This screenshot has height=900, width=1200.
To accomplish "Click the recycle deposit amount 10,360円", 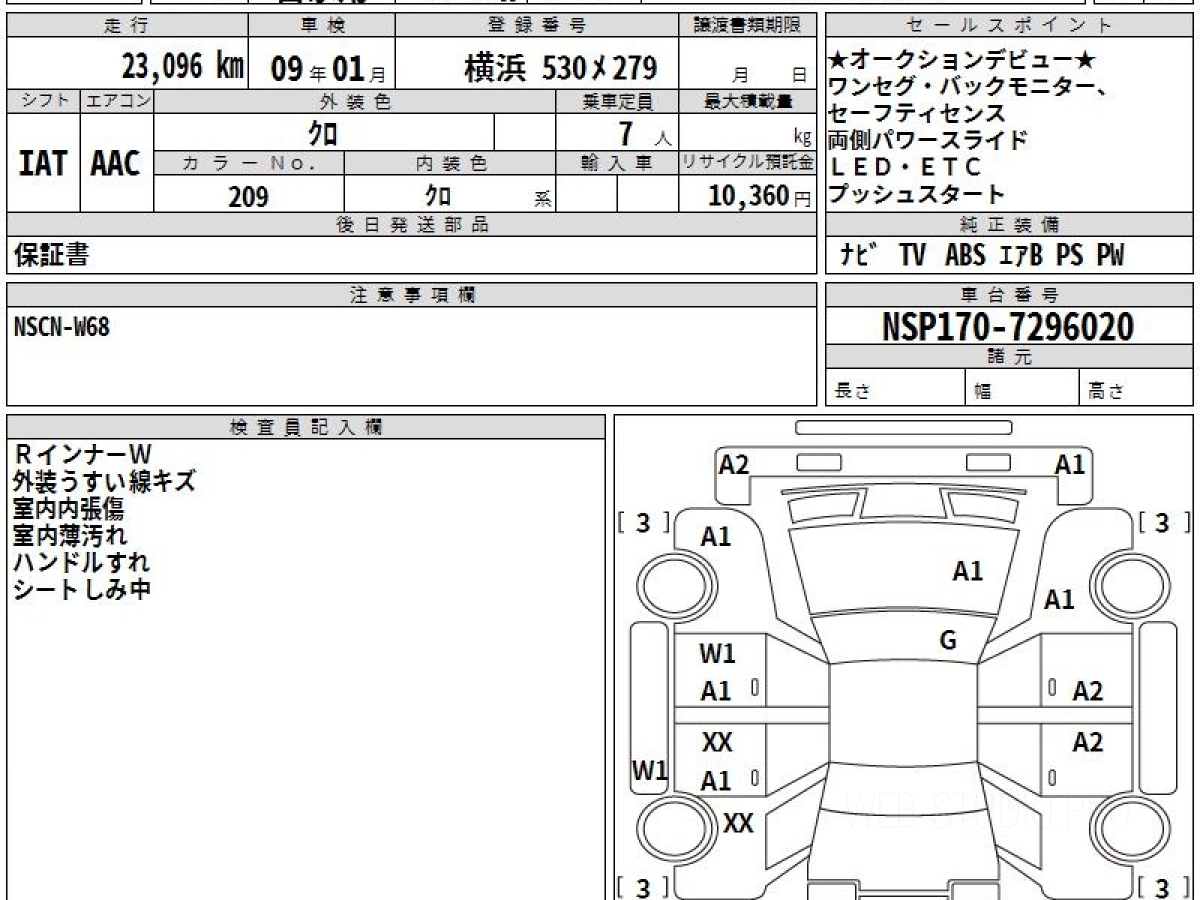I will click(748, 196).
